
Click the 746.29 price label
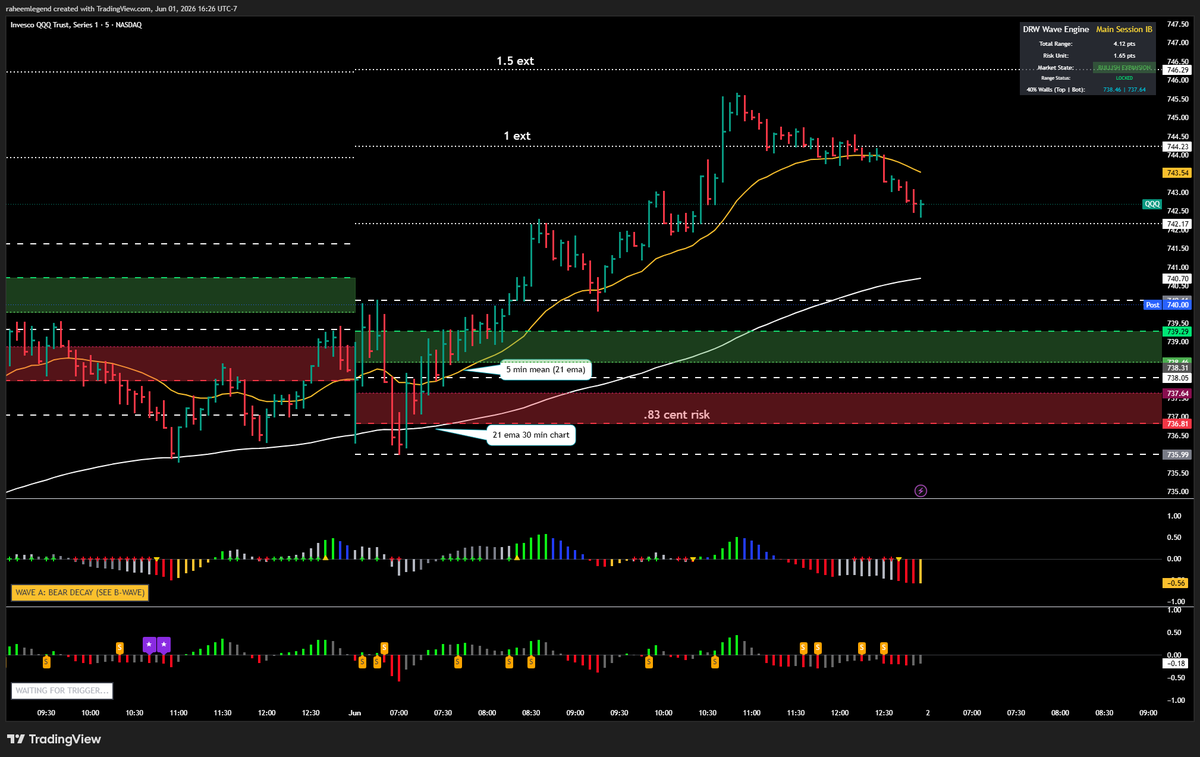pos(1177,70)
